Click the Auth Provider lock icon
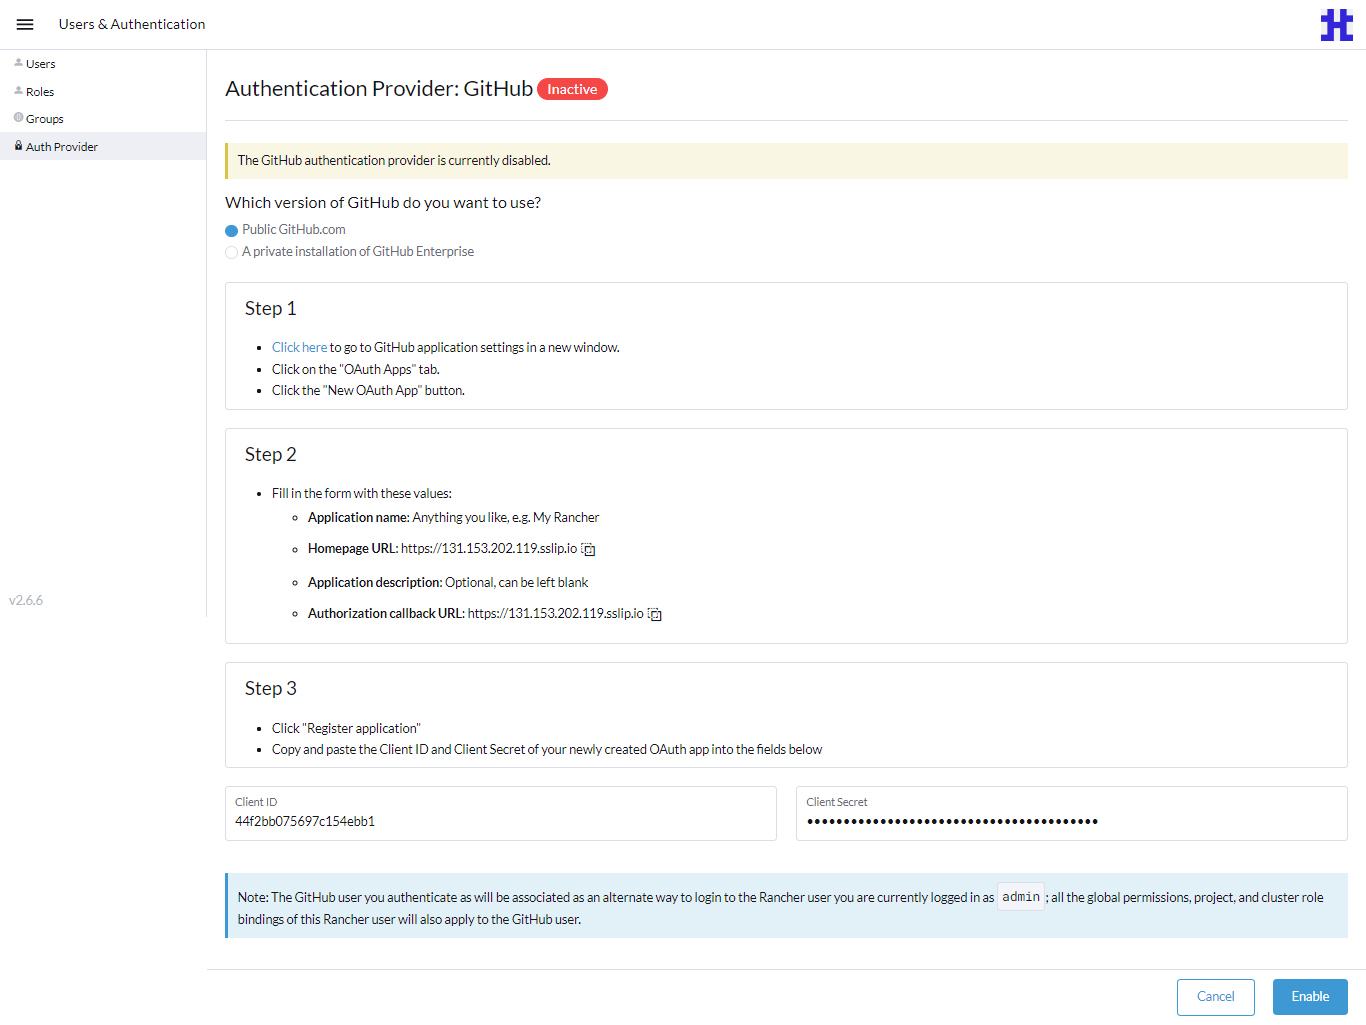This screenshot has height=1025, width=1366. coord(18,146)
